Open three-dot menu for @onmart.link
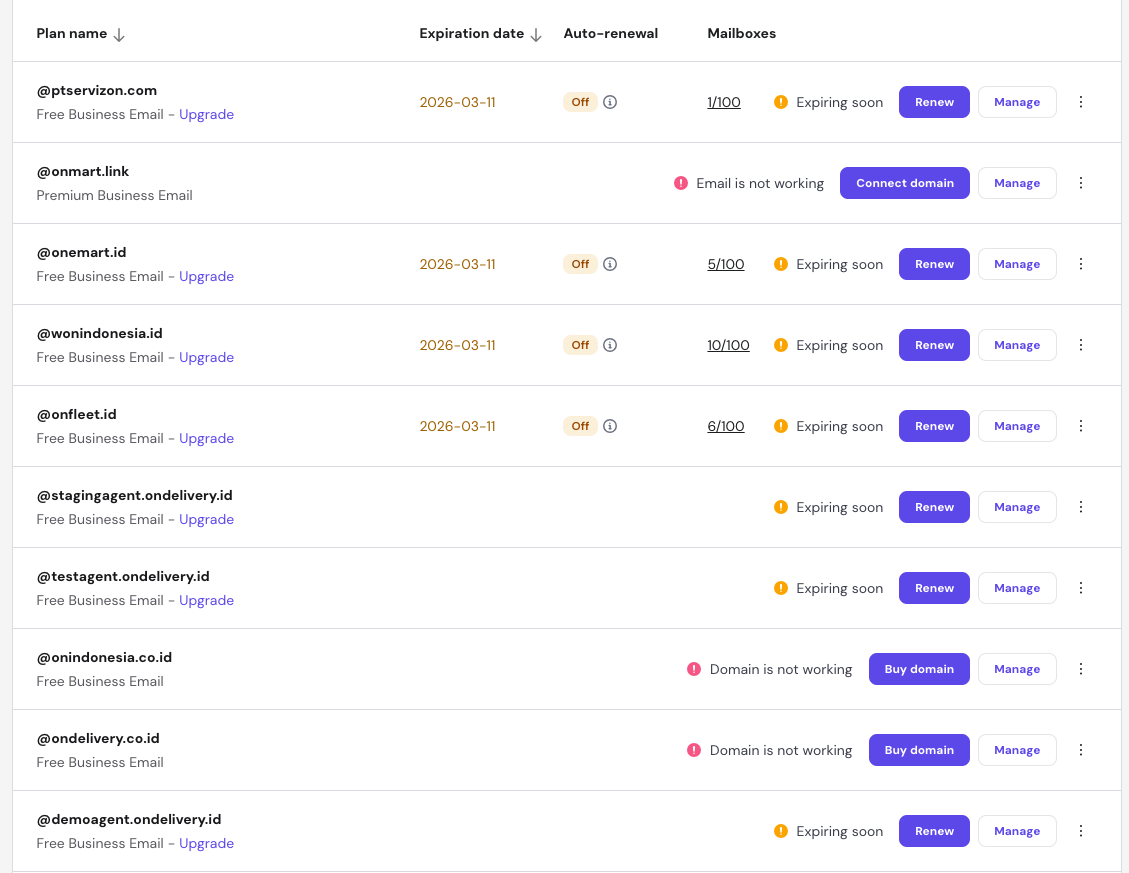The image size is (1129, 873). point(1080,183)
